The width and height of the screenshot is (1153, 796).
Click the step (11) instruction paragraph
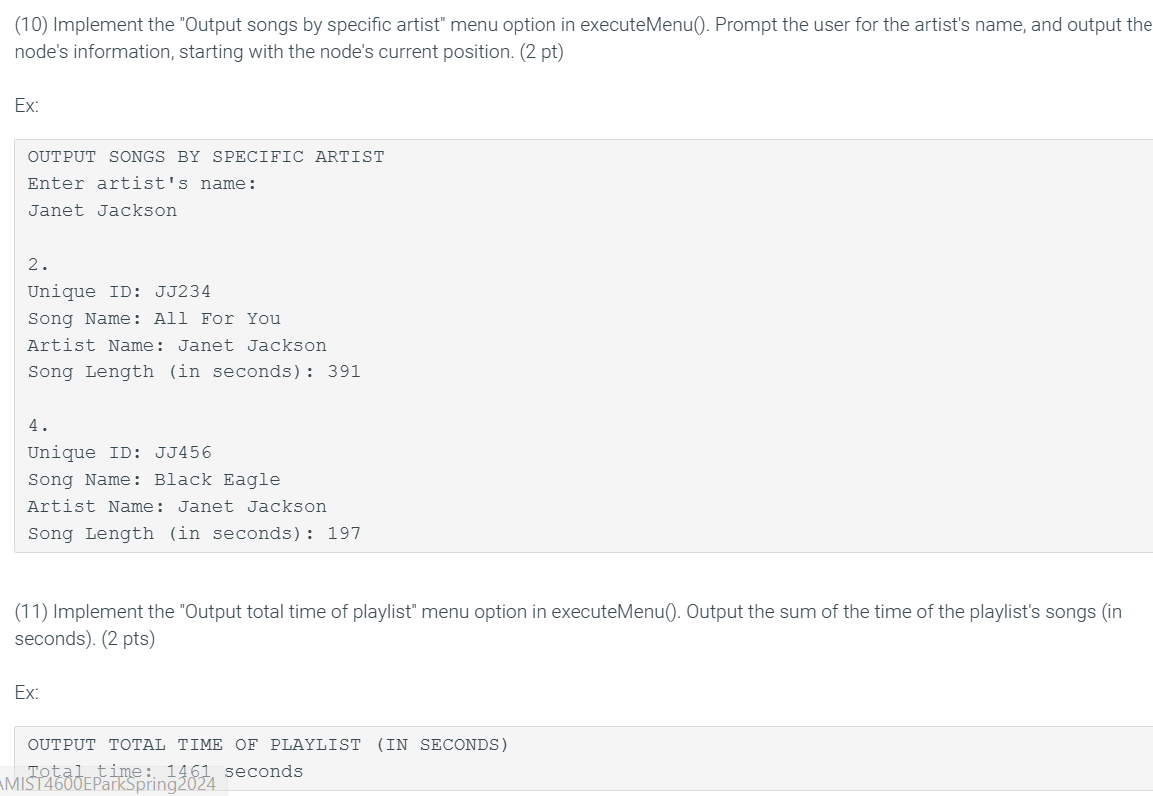pyautogui.click(x=568, y=625)
